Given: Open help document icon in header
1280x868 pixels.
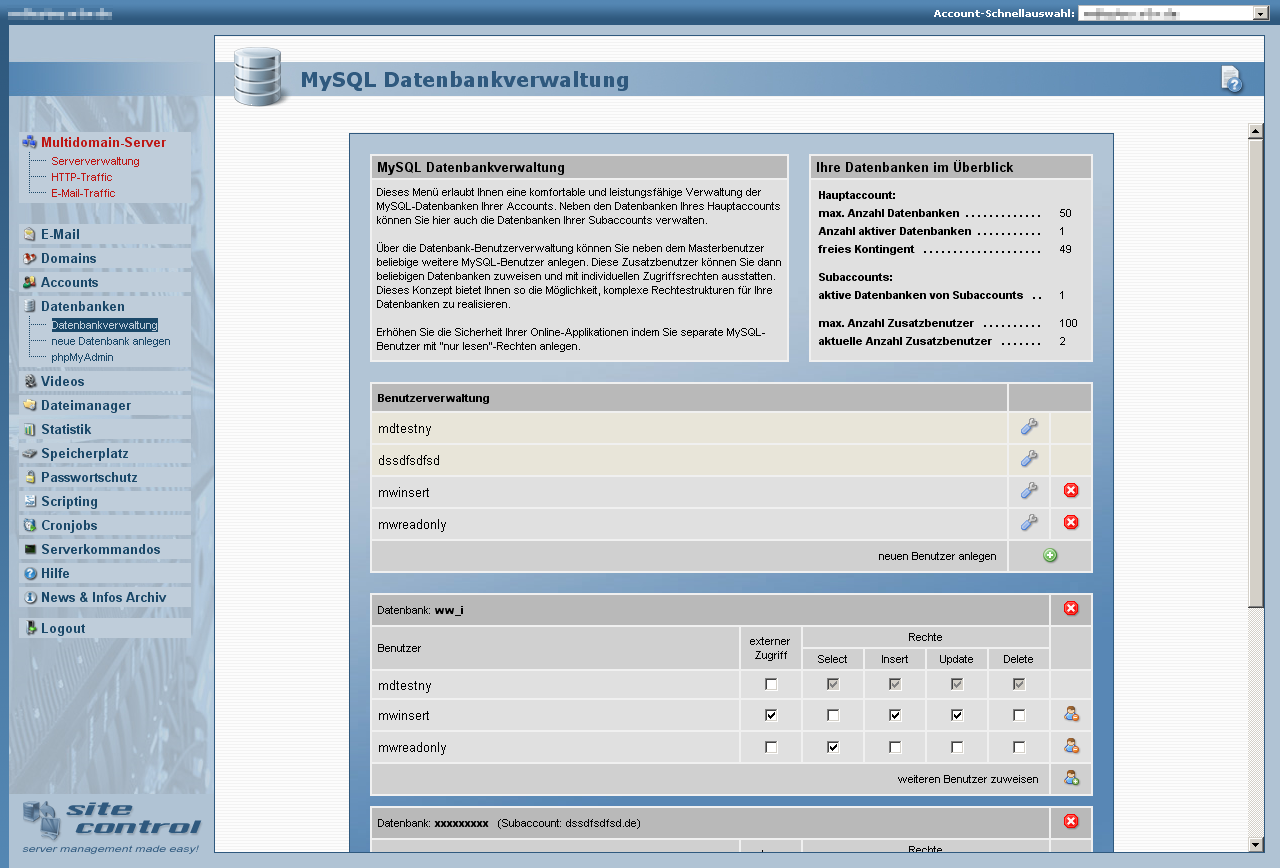Looking at the screenshot, I should 1232,80.
